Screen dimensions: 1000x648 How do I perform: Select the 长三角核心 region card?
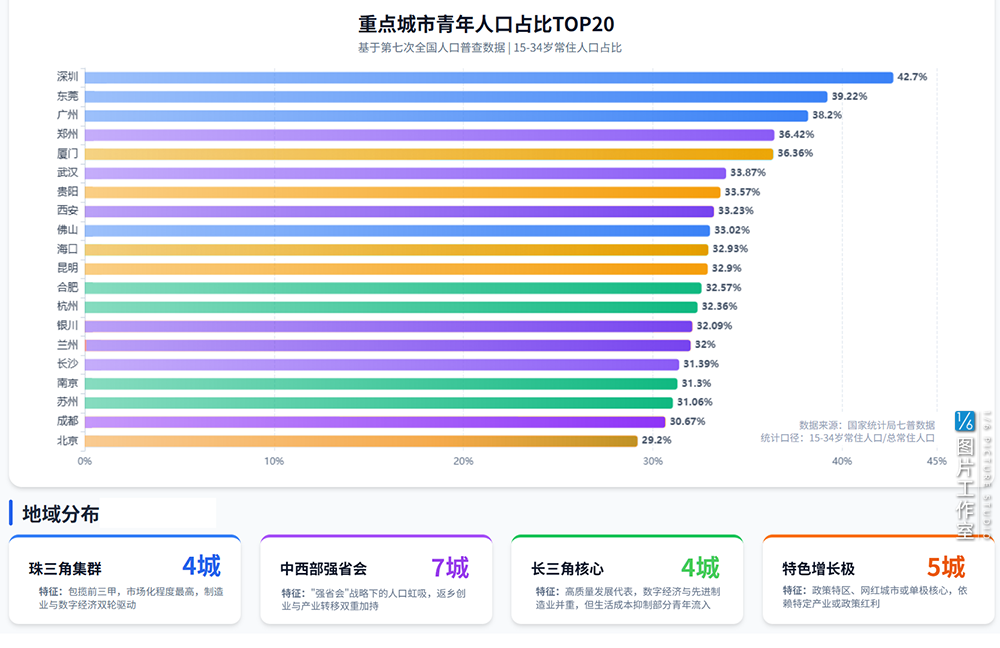point(627,580)
